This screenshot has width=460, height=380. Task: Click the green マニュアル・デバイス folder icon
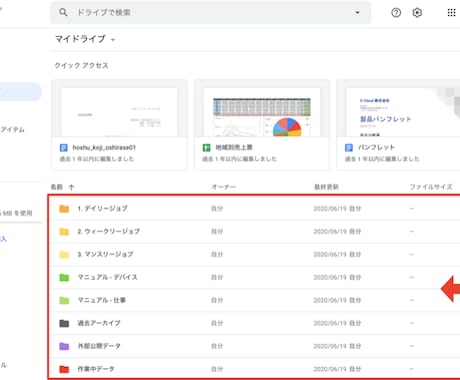point(64,277)
